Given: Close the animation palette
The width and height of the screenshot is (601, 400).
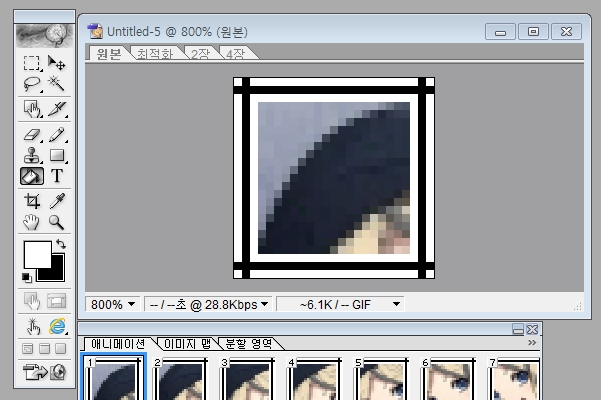Looking at the screenshot, I should 532,329.
